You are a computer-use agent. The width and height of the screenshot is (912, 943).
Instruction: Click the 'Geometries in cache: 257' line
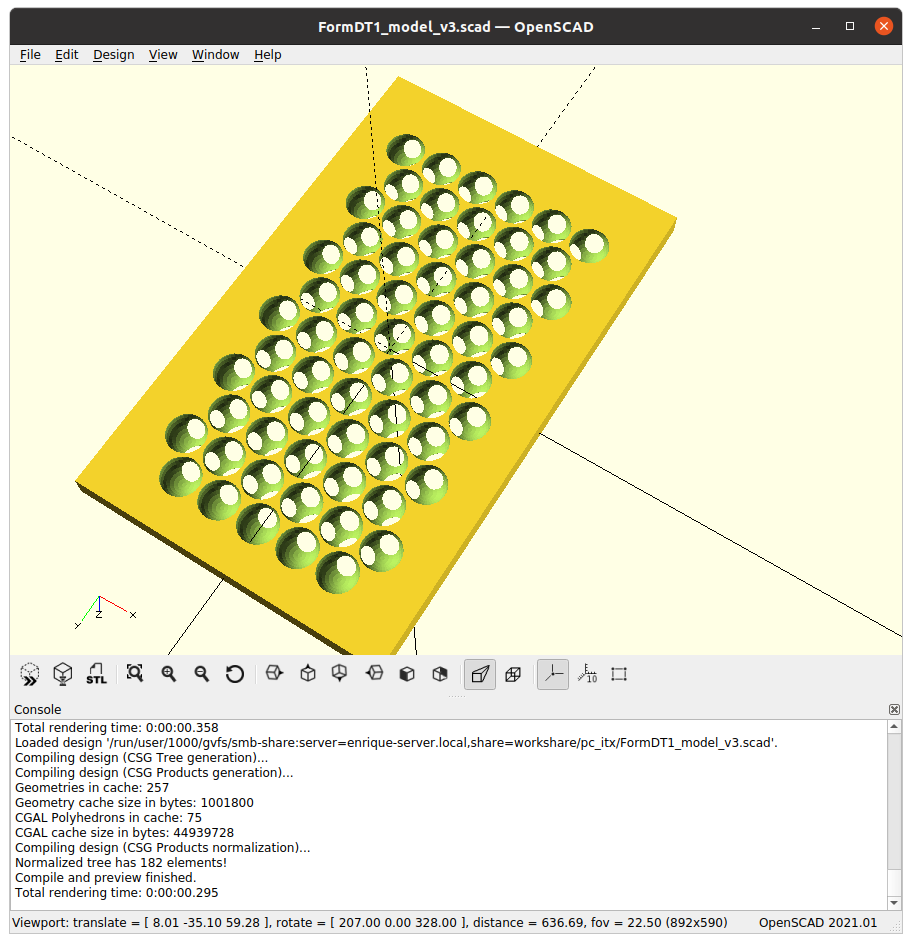tap(92, 788)
